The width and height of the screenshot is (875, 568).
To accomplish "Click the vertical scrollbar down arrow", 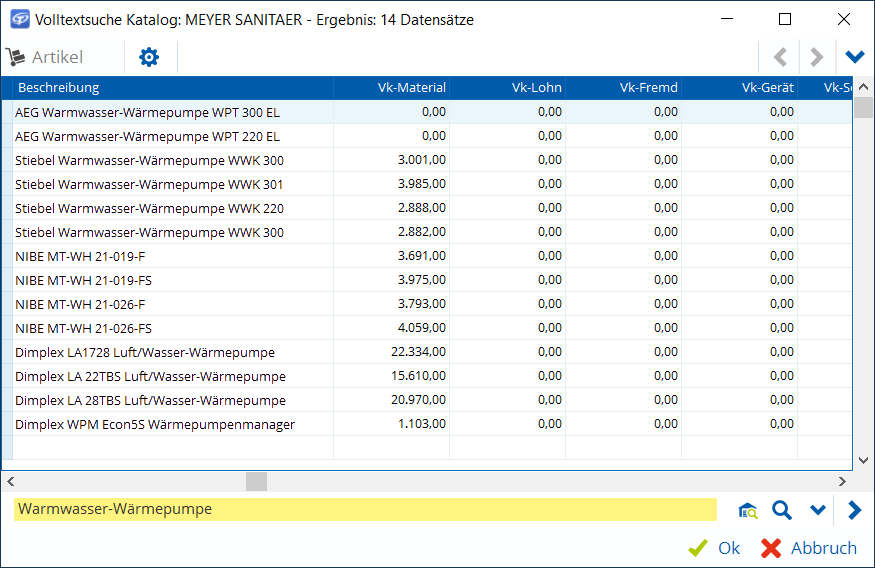I will (x=863, y=460).
